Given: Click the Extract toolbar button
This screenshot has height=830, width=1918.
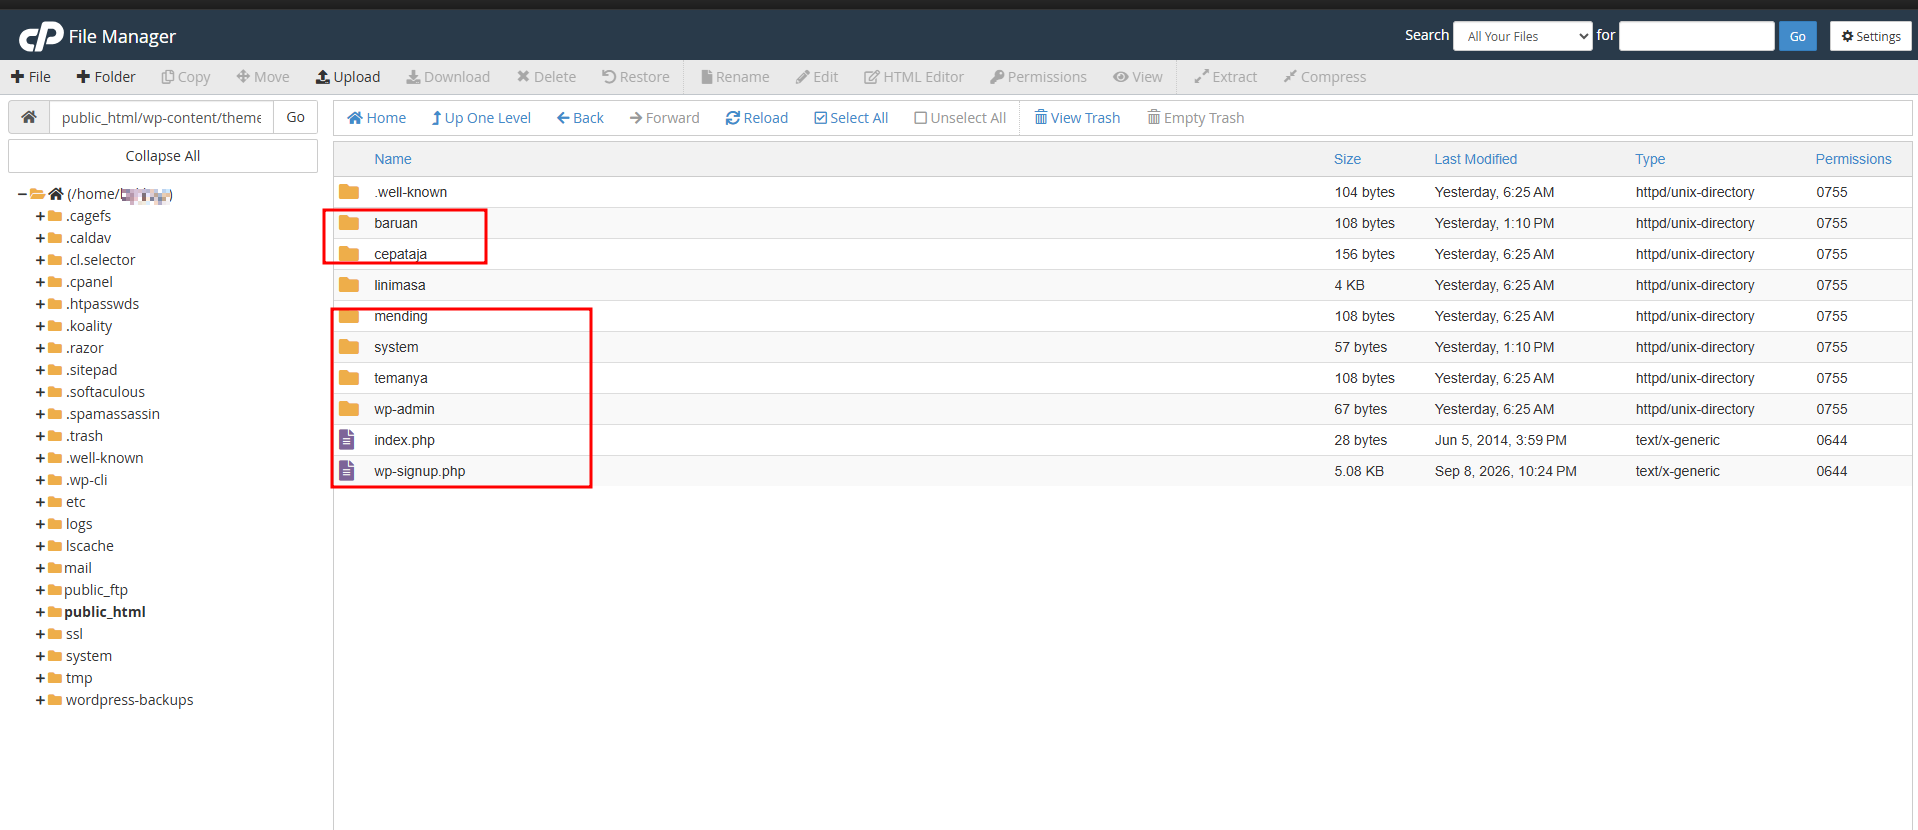Looking at the screenshot, I should [x=1226, y=77].
